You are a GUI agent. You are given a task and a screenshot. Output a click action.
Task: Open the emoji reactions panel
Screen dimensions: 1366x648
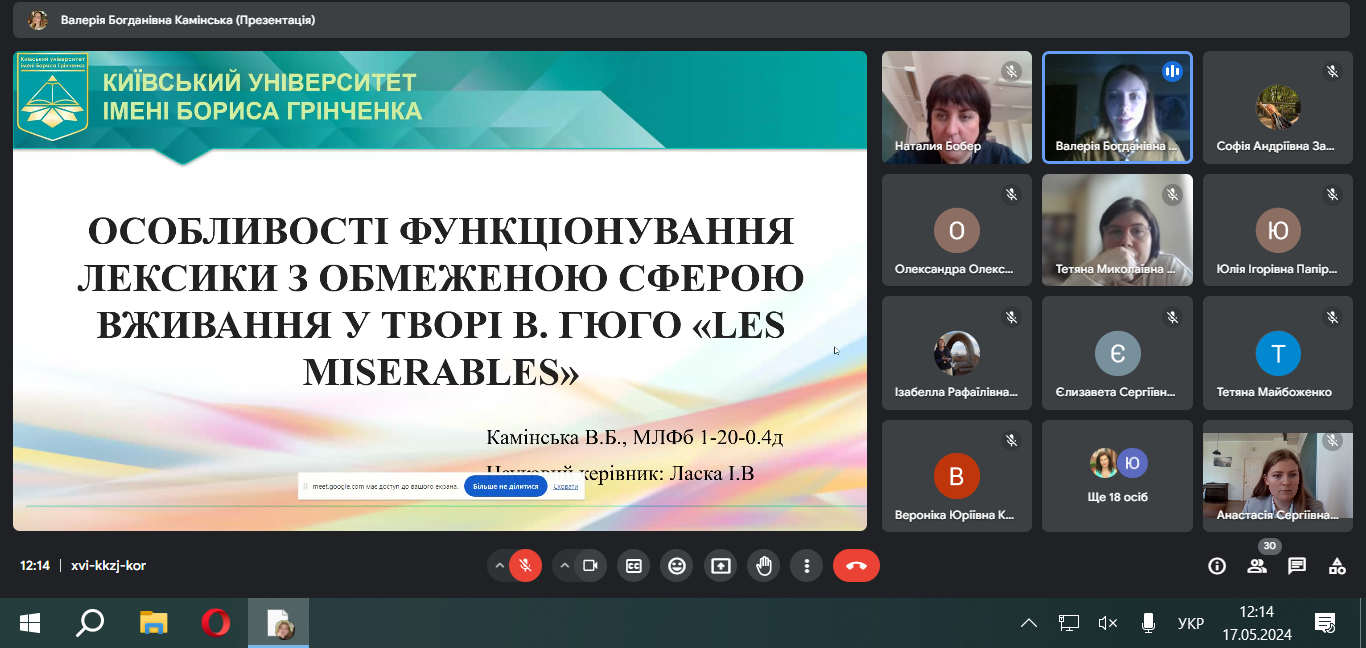tap(676, 565)
